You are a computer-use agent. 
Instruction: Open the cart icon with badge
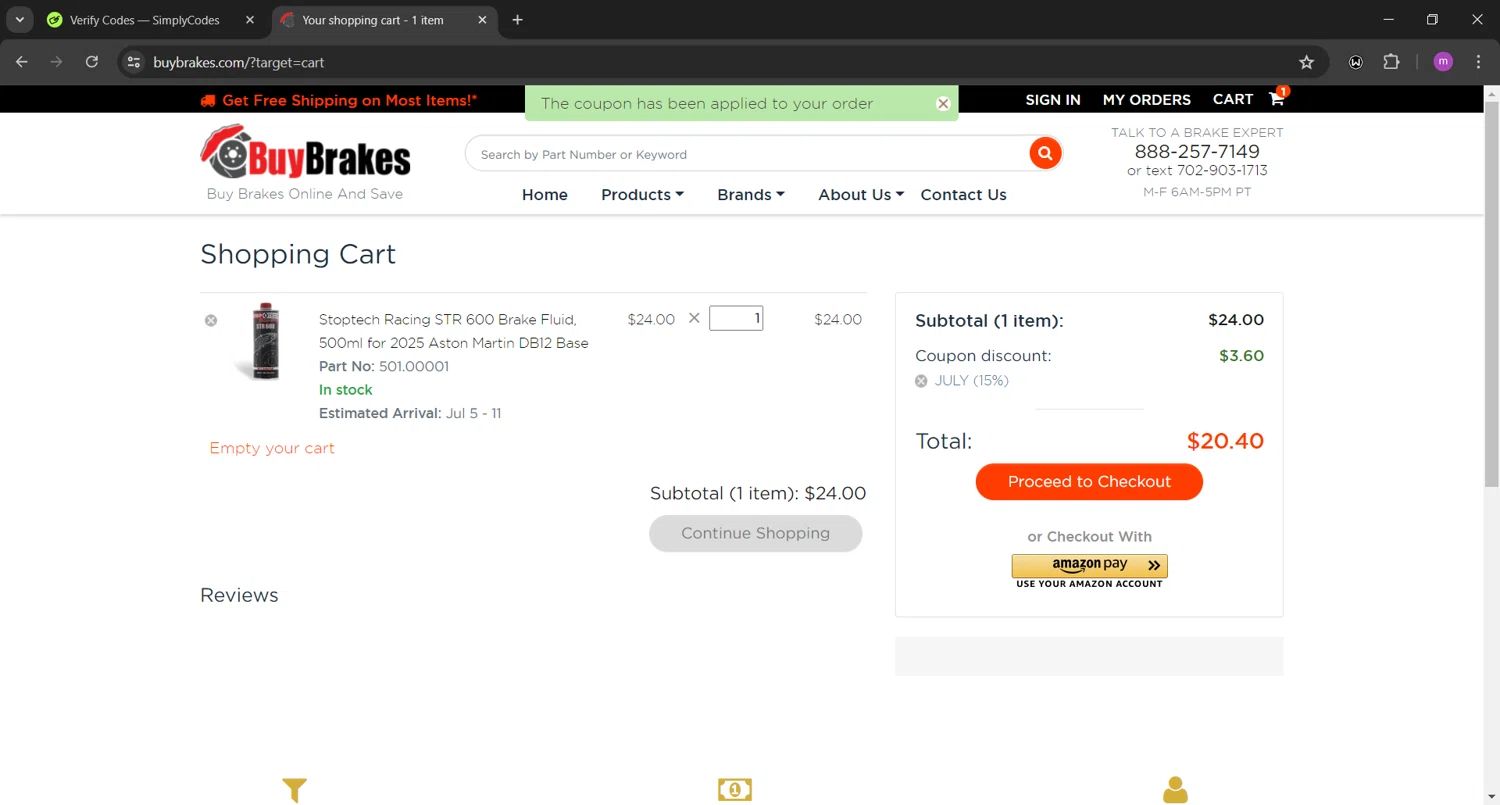pyautogui.click(x=1278, y=98)
